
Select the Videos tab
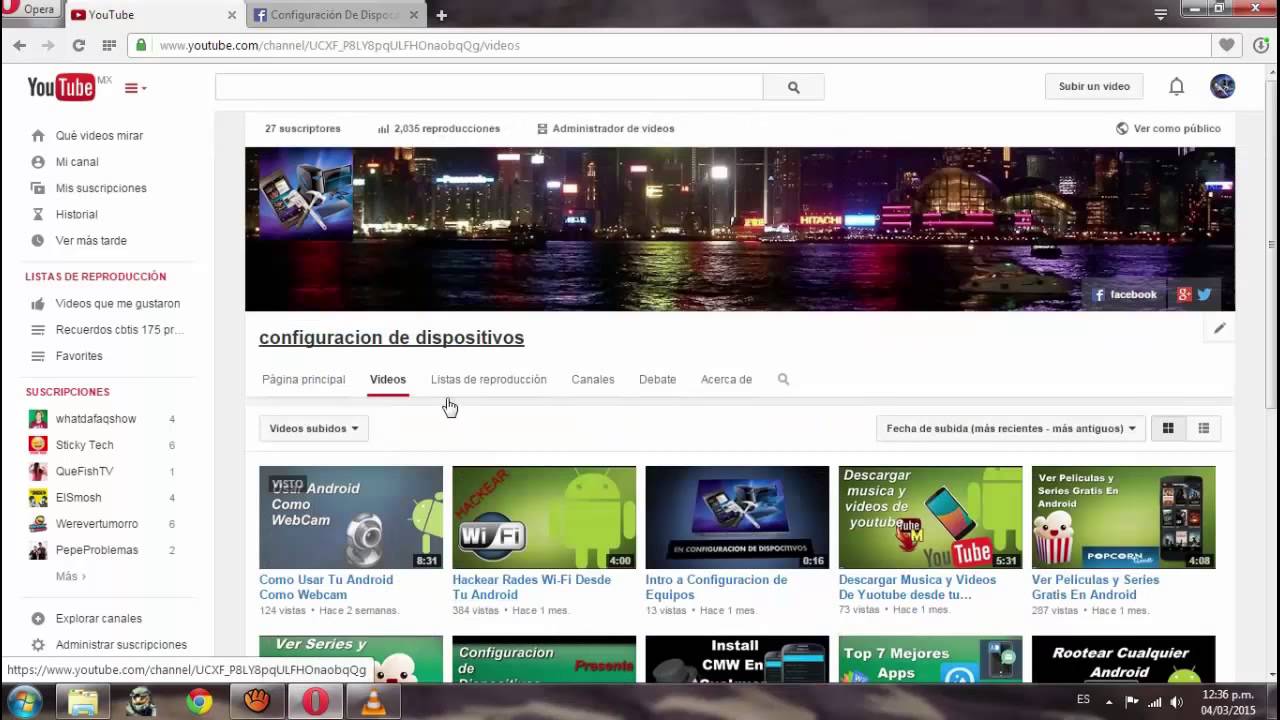pos(388,379)
